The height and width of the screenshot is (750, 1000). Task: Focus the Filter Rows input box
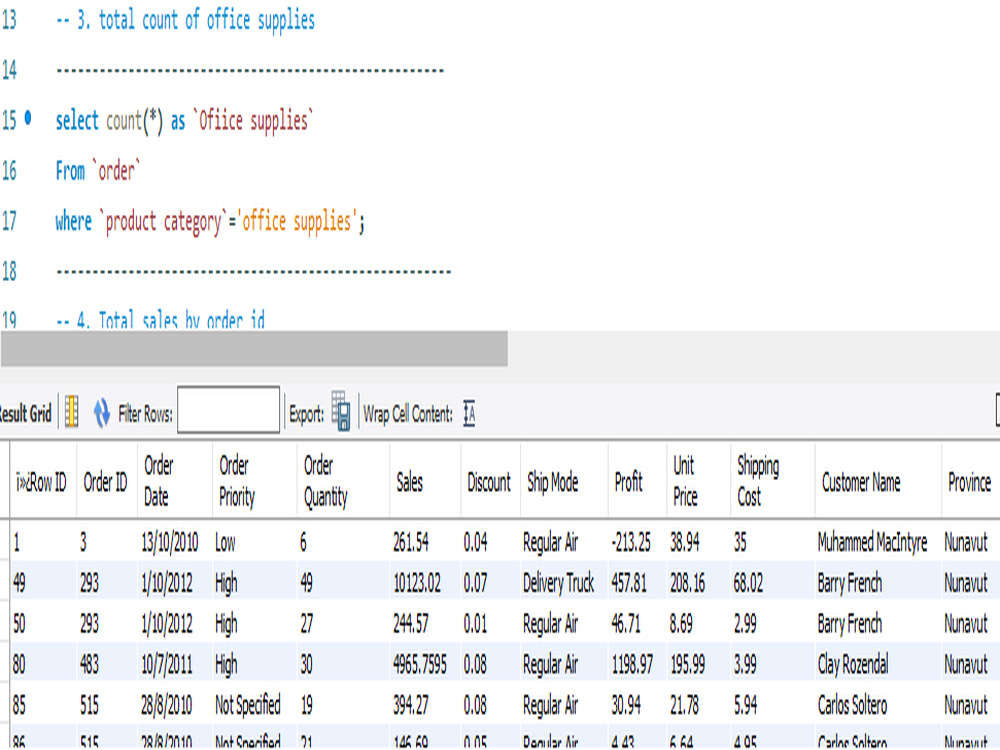tap(228, 409)
